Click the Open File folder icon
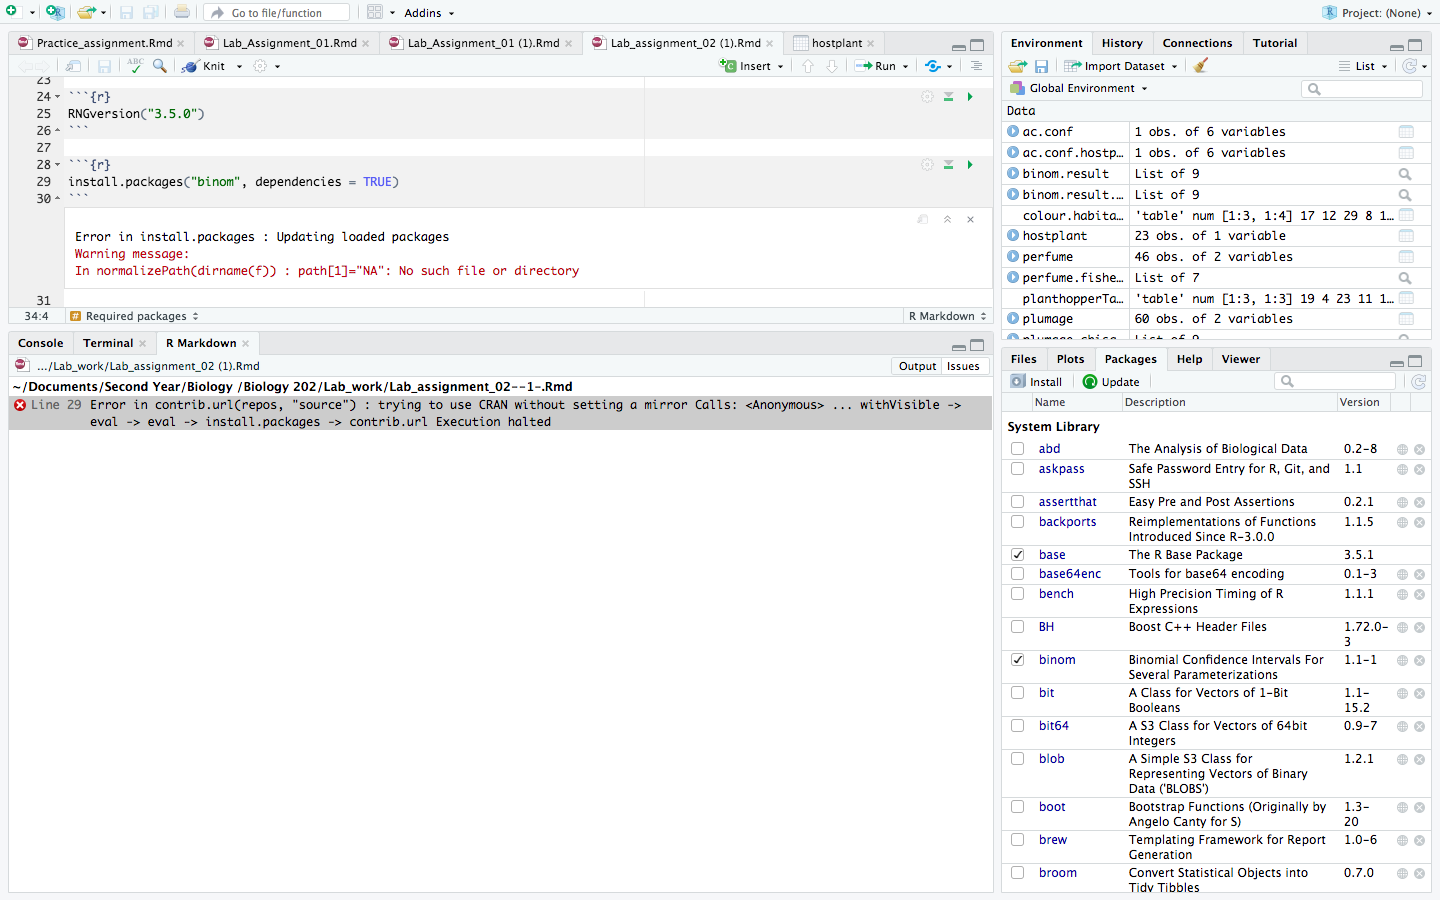The height and width of the screenshot is (900, 1440). [x=87, y=12]
